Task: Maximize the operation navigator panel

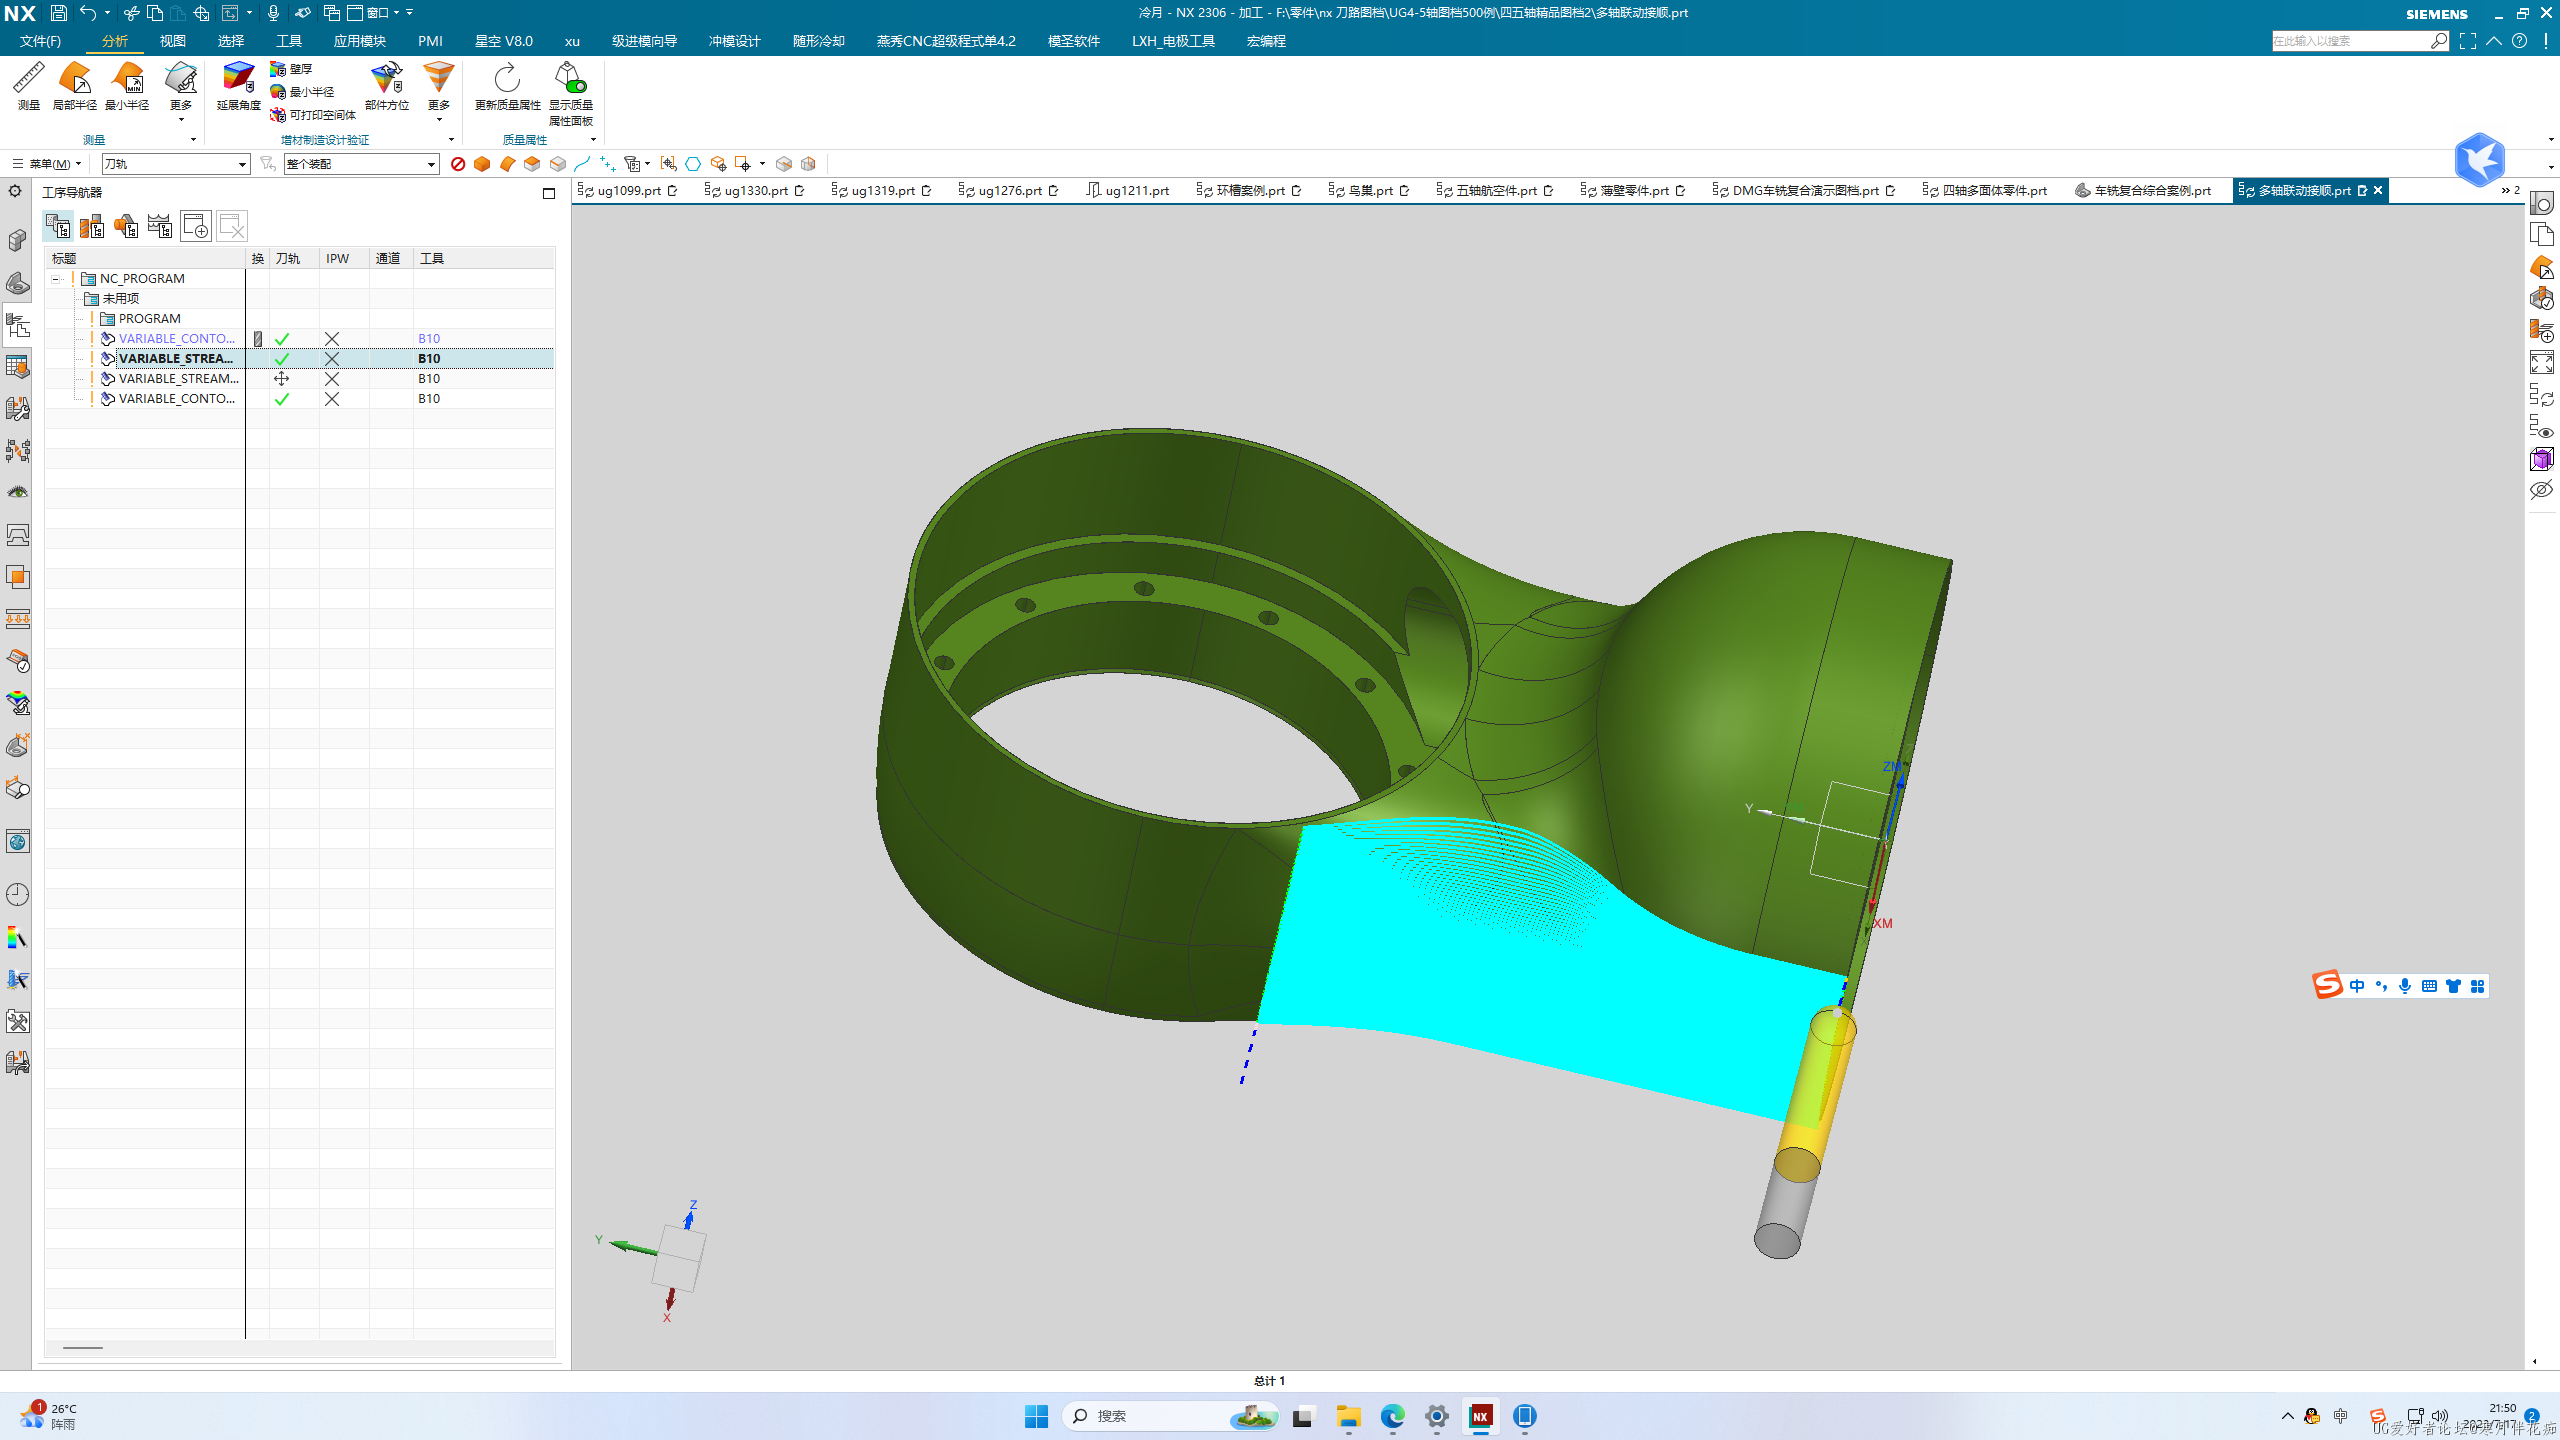Action: (x=549, y=193)
